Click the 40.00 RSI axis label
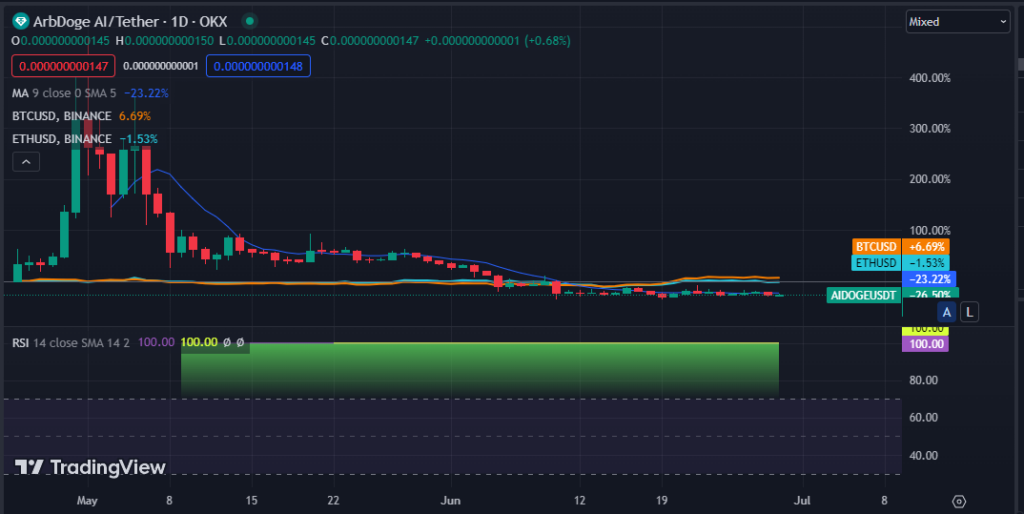The height and width of the screenshot is (514, 1024). (x=923, y=455)
